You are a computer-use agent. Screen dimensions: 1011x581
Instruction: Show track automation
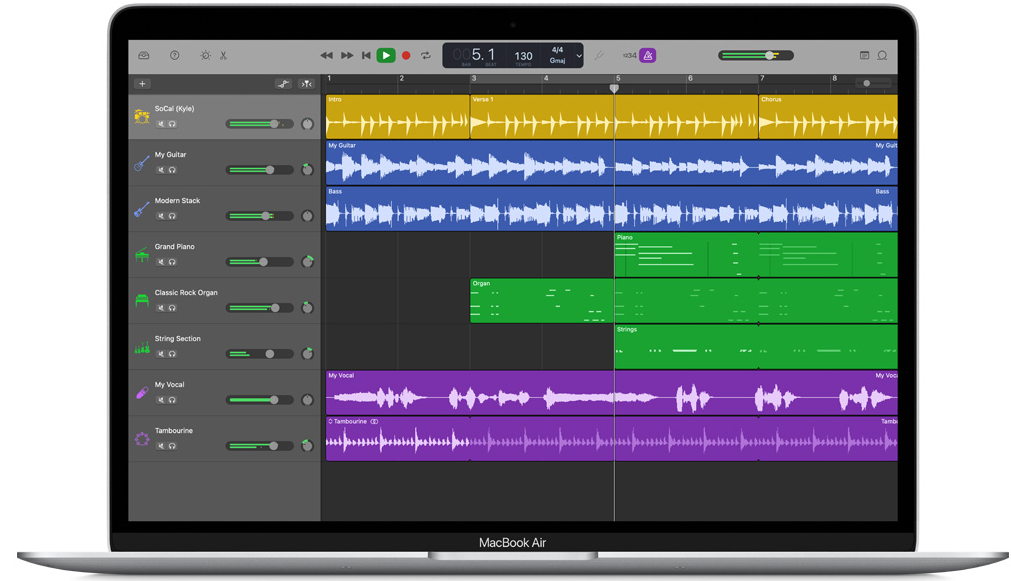point(283,84)
